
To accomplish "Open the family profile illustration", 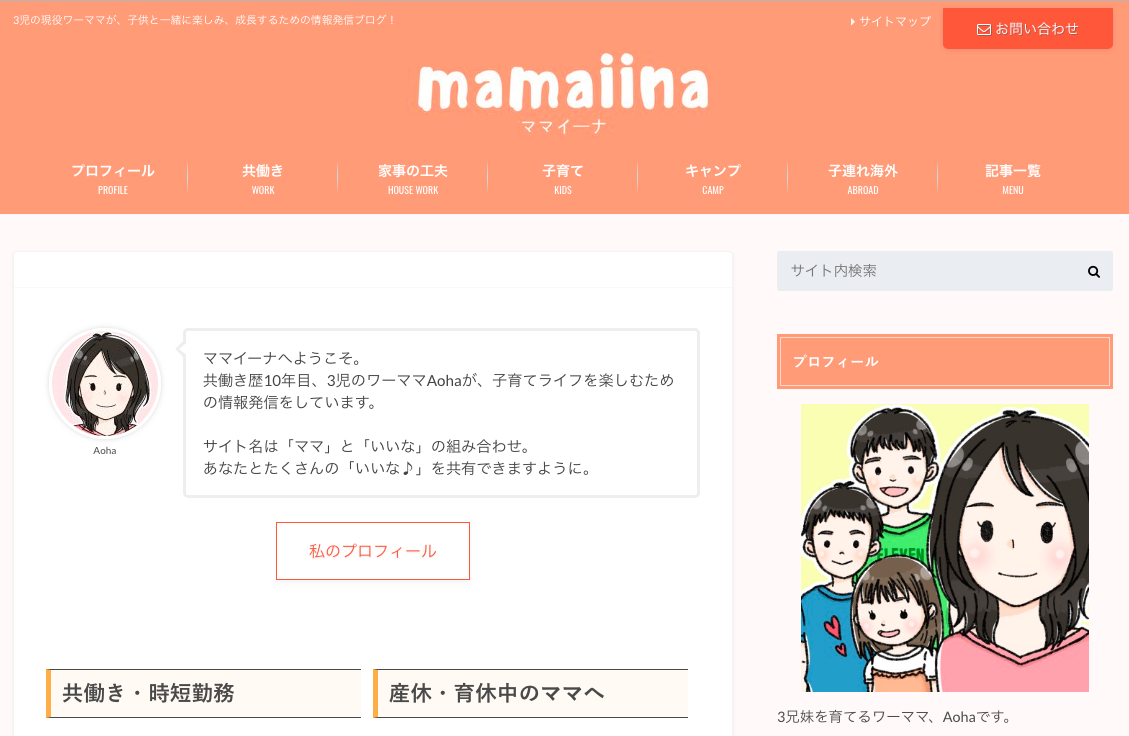I will pos(945,547).
